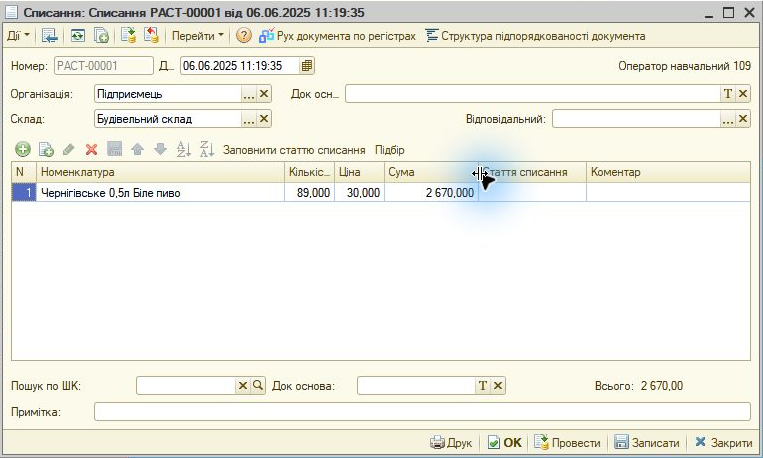The height and width of the screenshot is (458, 763).
Task: Move the row up with the arrow icon
Action: point(138,149)
